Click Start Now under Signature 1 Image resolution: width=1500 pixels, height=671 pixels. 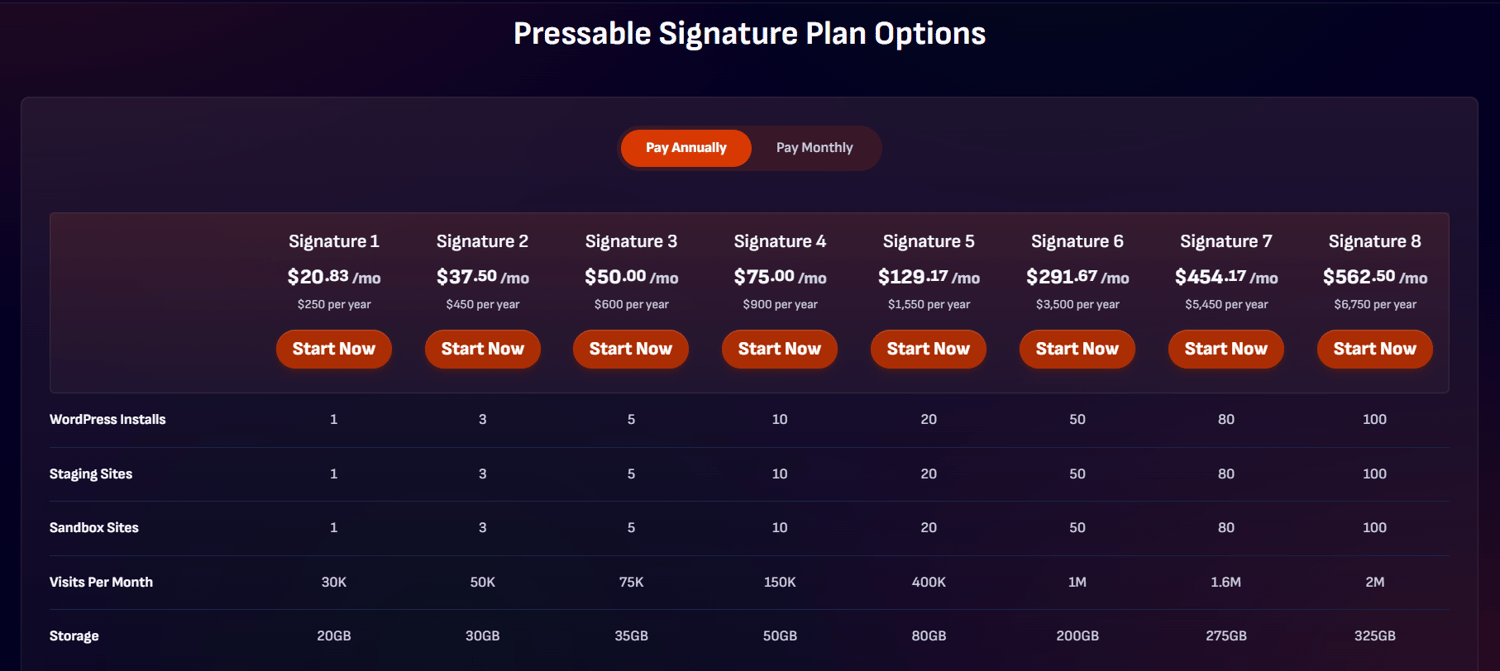pyautogui.click(x=334, y=349)
